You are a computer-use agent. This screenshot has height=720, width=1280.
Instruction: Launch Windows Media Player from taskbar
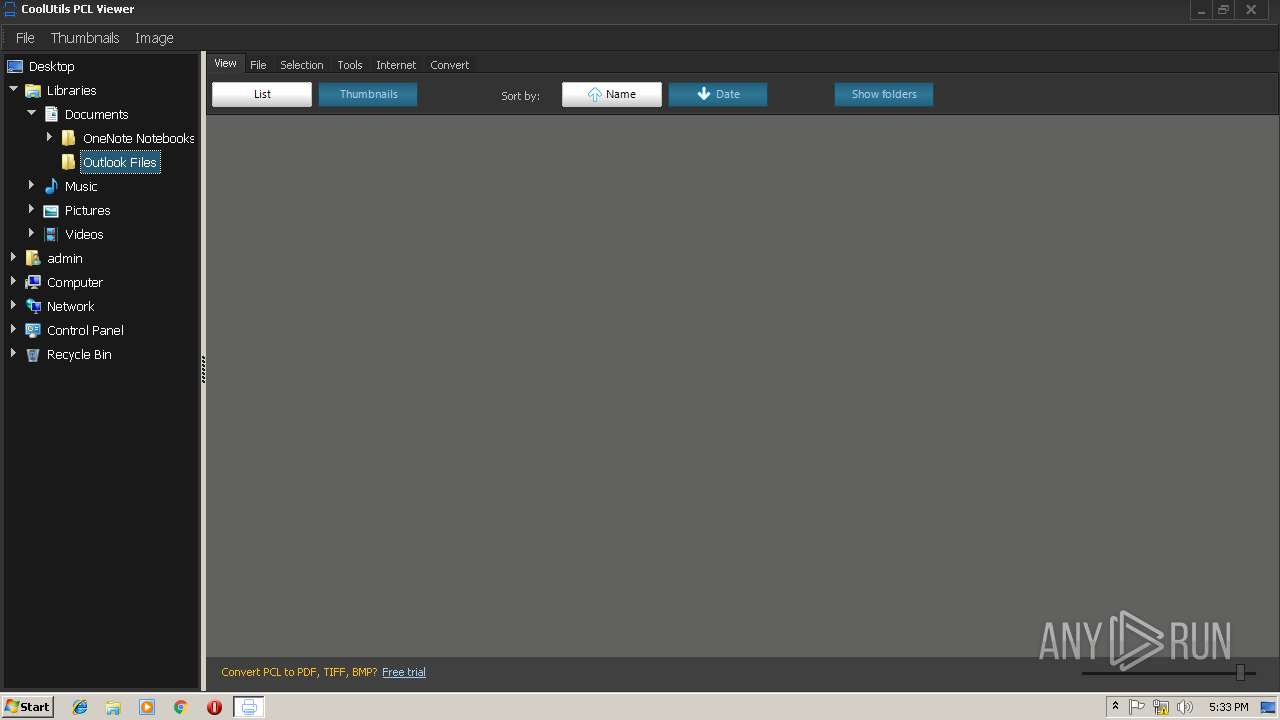point(147,707)
